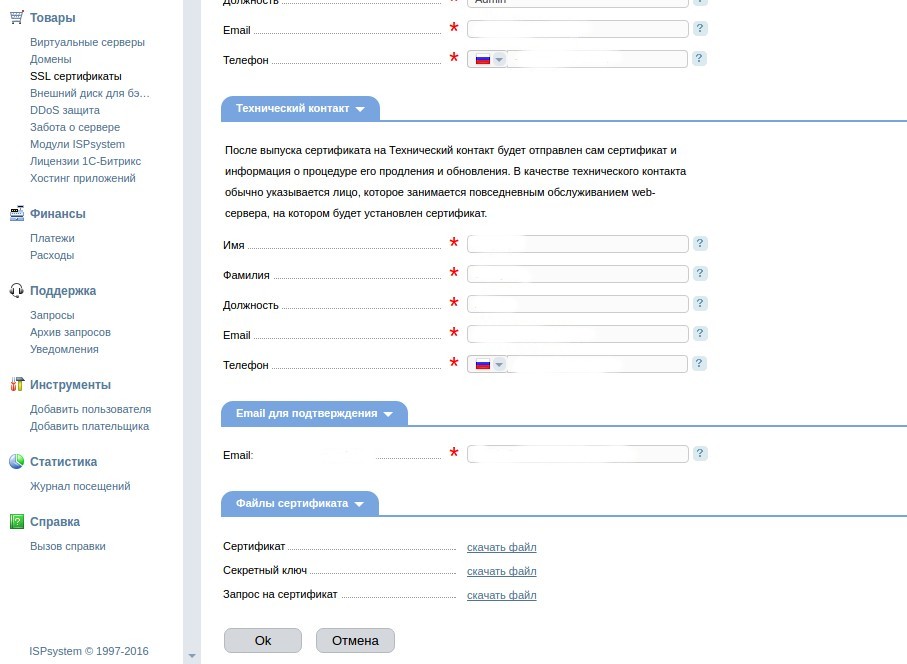Open Домены menu item
The image size is (907, 664).
point(51,59)
